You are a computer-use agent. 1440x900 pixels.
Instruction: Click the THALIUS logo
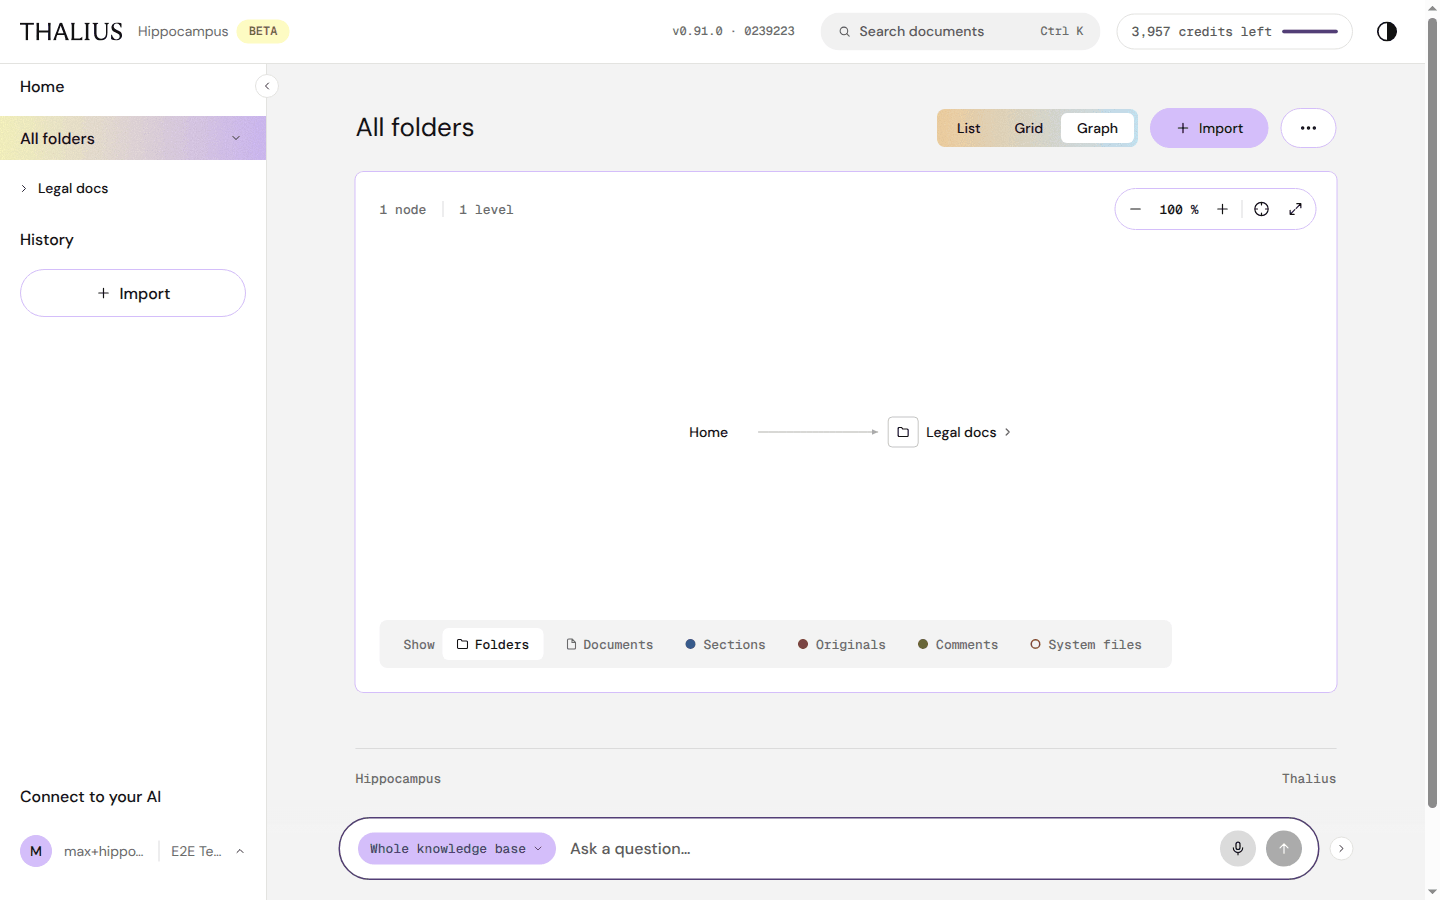[71, 32]
